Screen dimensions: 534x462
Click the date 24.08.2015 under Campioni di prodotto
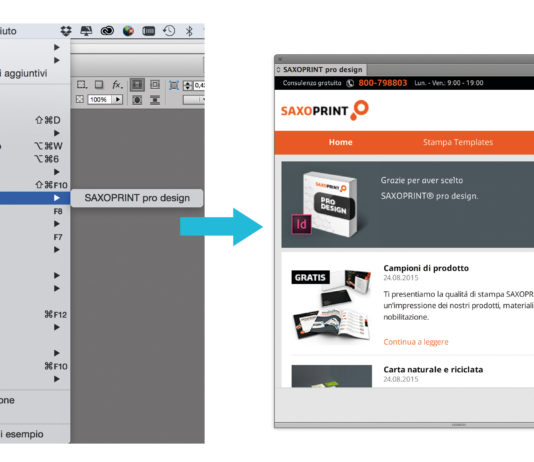(401, 278)
